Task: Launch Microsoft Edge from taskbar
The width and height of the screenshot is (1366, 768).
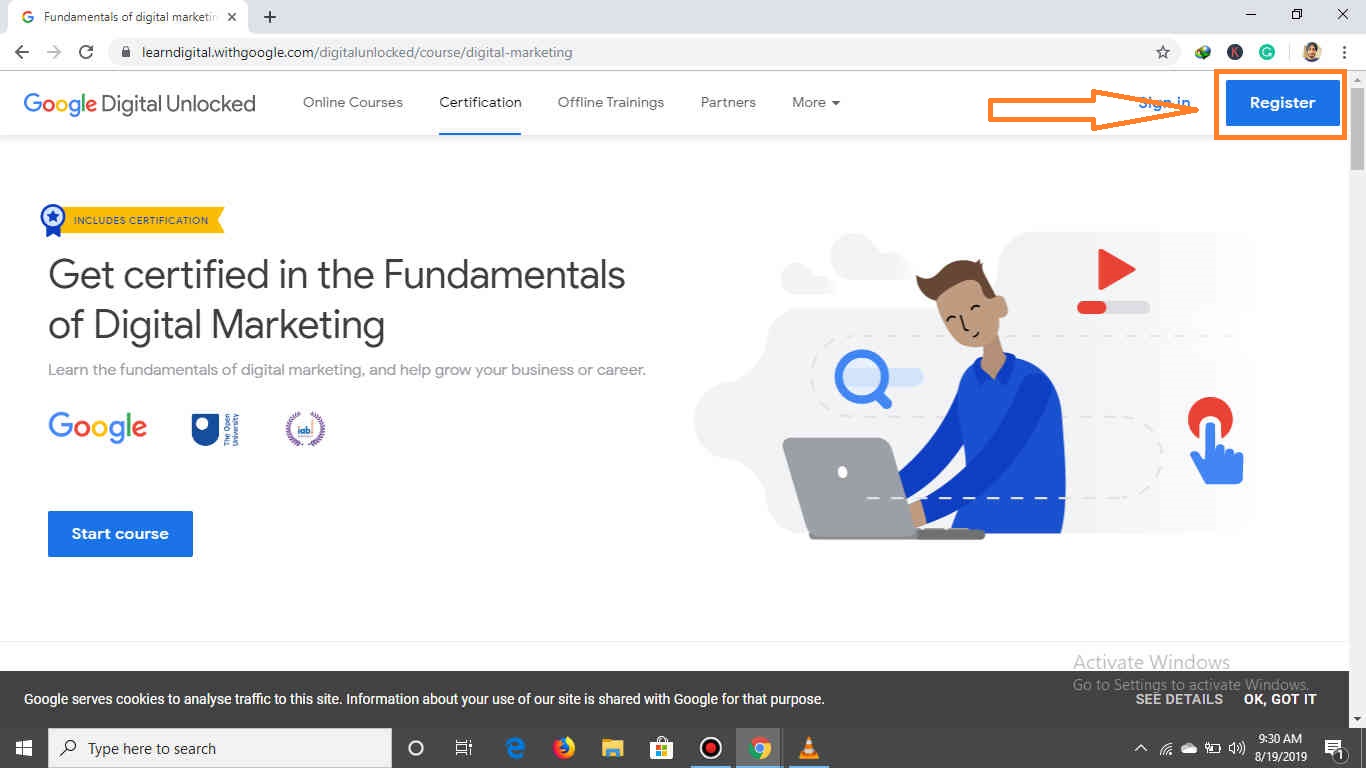Action: point(516,748)
